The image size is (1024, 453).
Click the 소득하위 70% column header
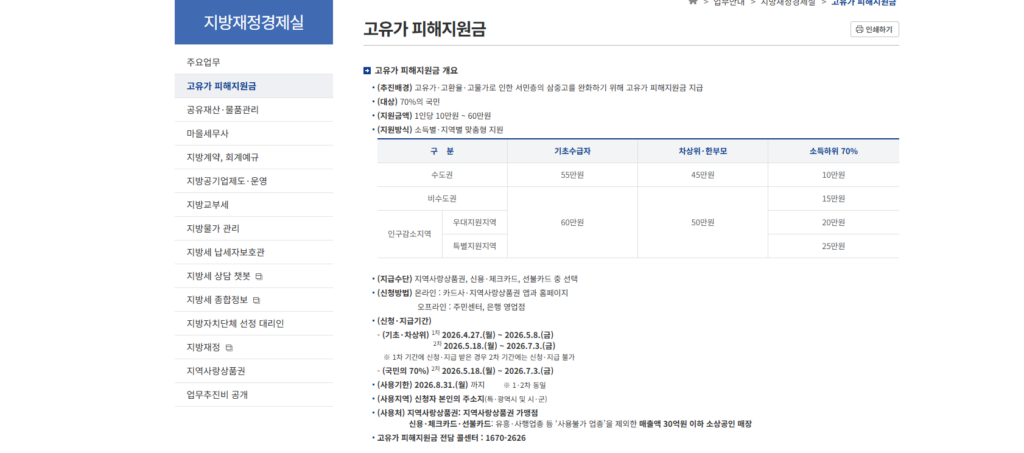(x=833, y=151)
